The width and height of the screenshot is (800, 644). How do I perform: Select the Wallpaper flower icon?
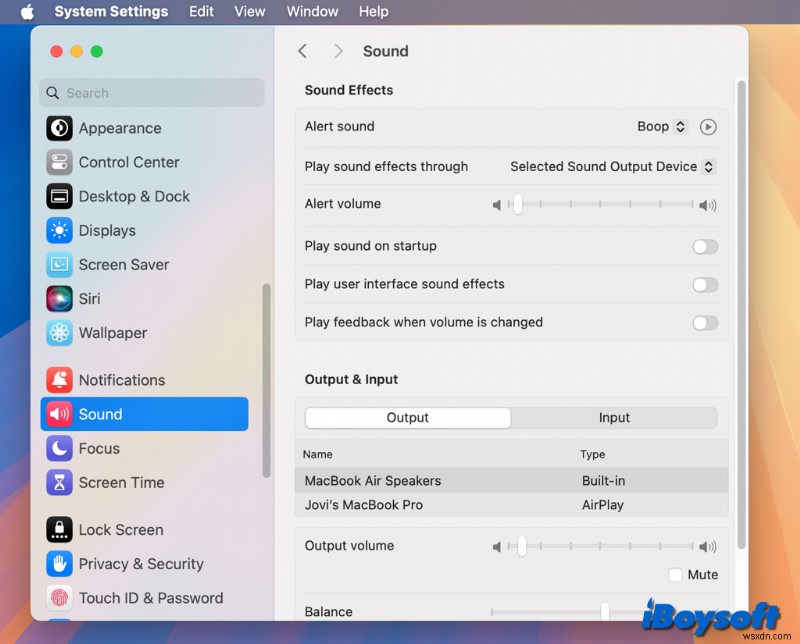click(59, 333)
